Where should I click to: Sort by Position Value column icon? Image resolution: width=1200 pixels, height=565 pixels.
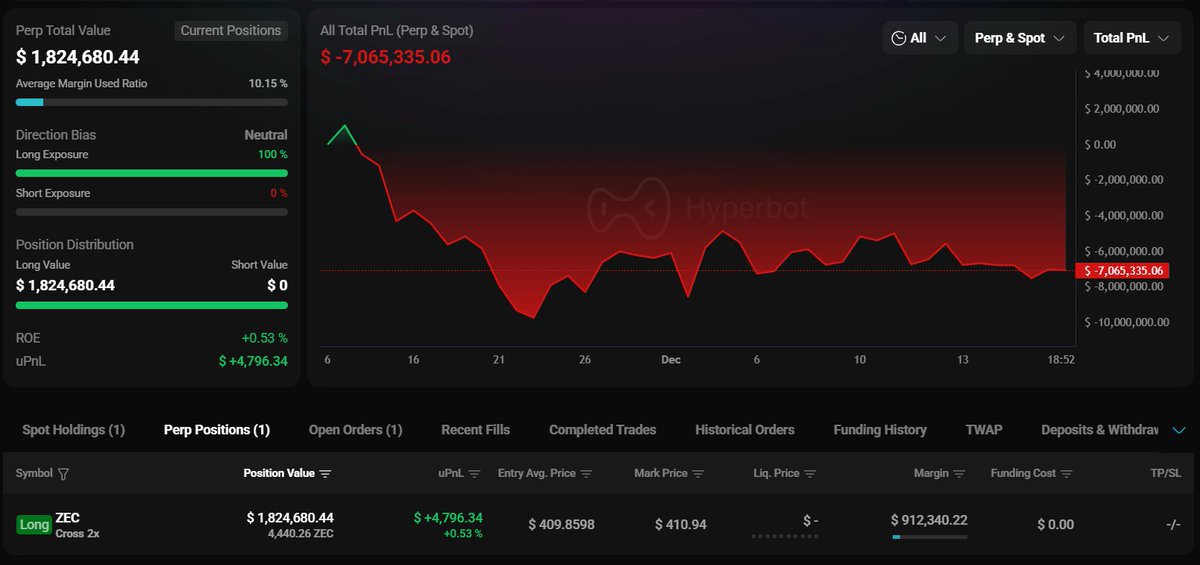tap(325, 474)
